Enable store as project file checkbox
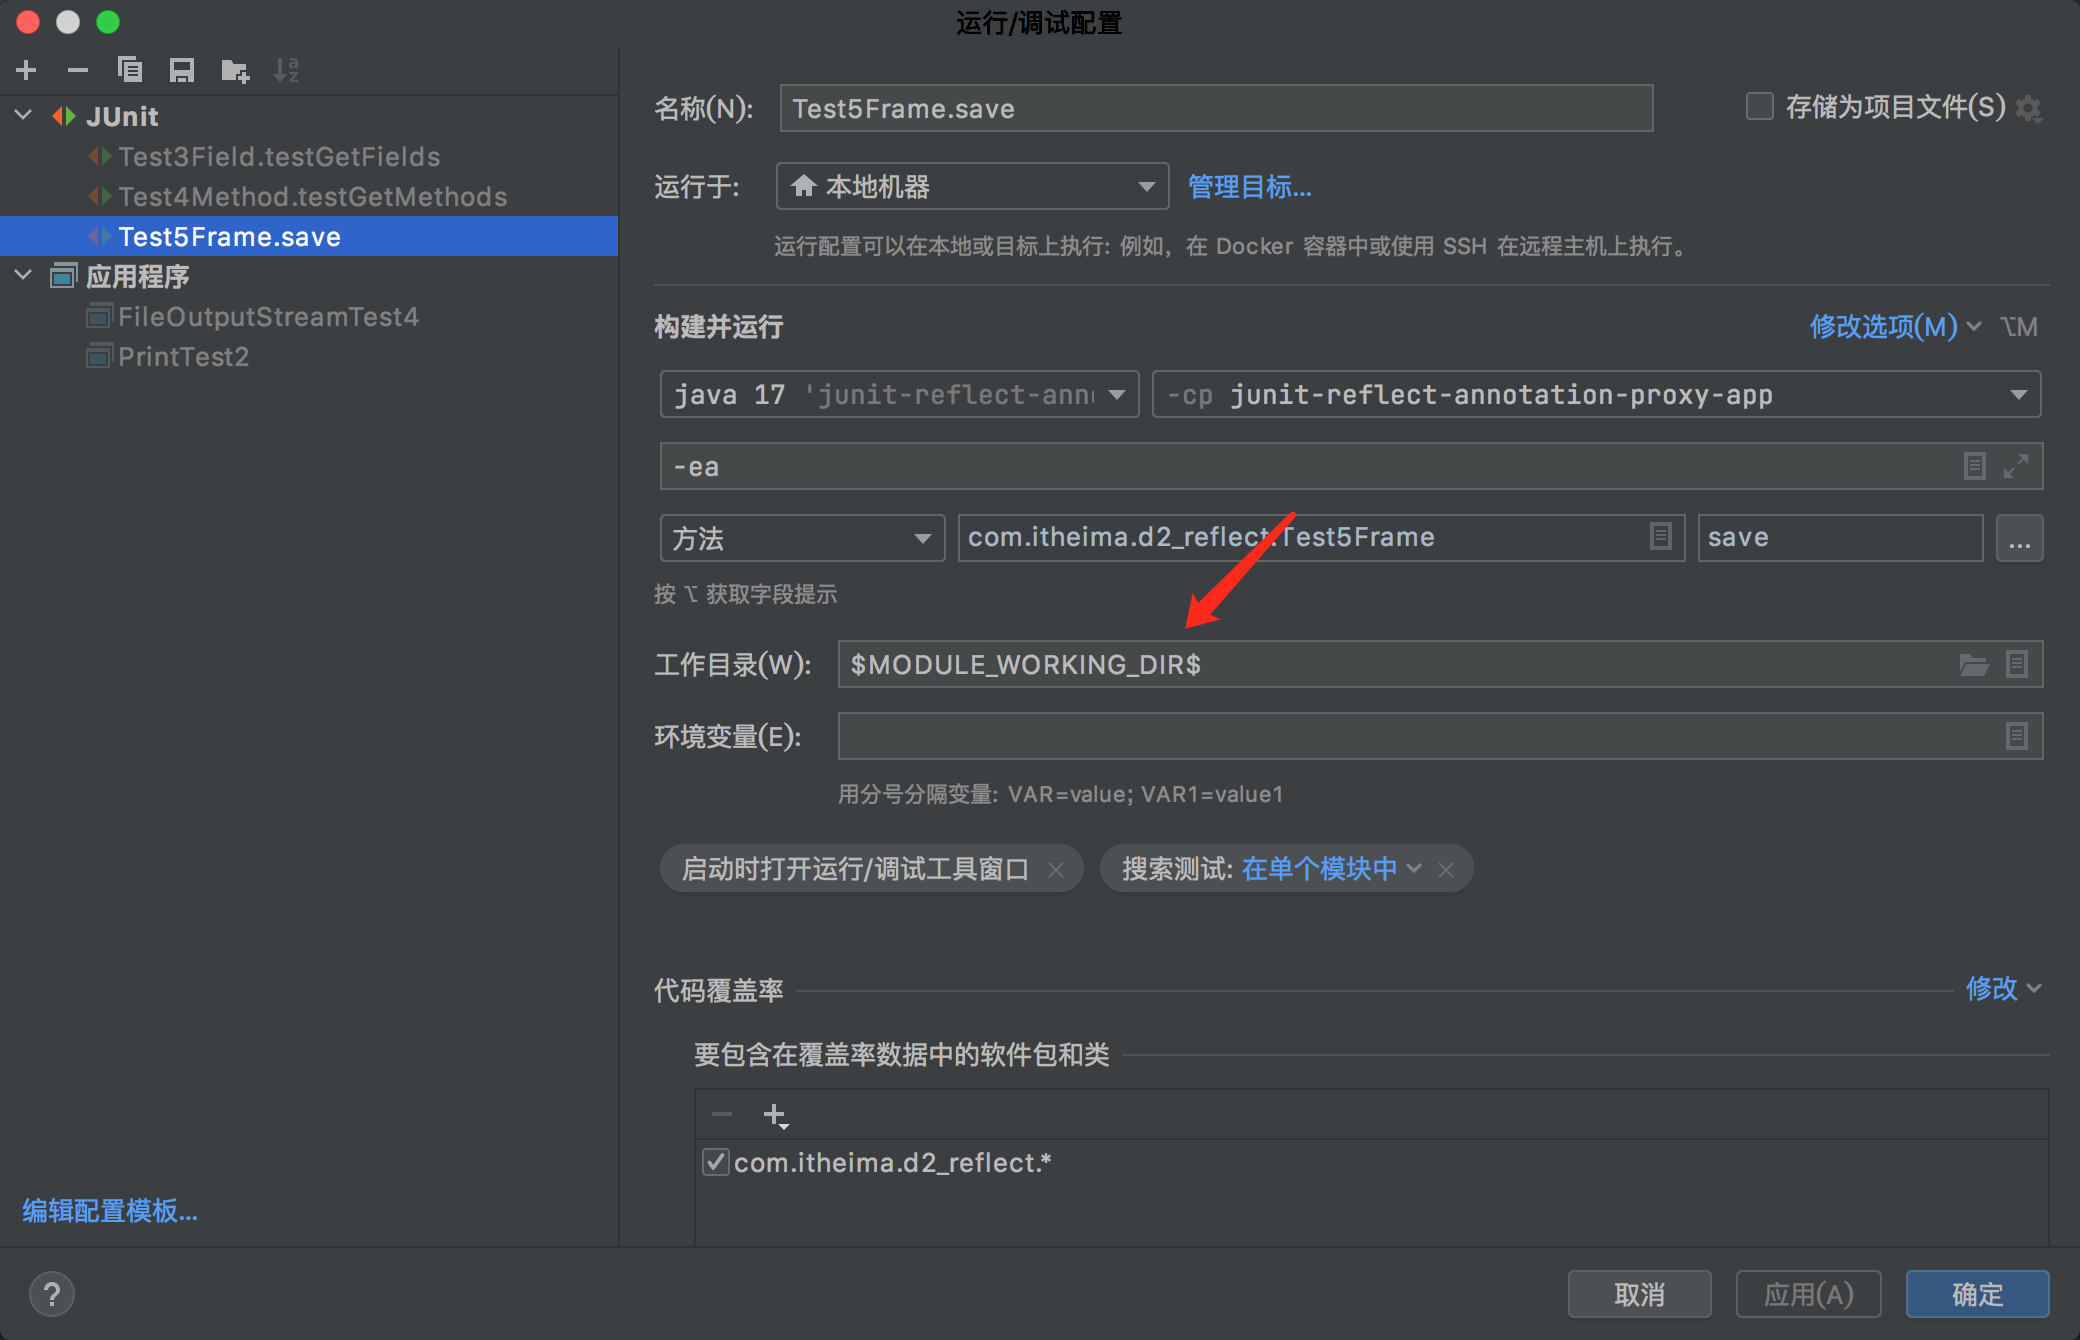This screenshot has width=2080, height=1340. click(x=1759, y=107)
